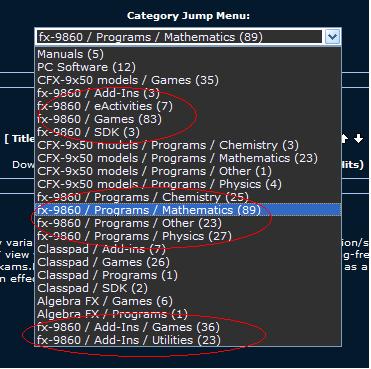Select Classpad / Add-ins (7)
Screen dimensions: 371x369
coord(188,249)
